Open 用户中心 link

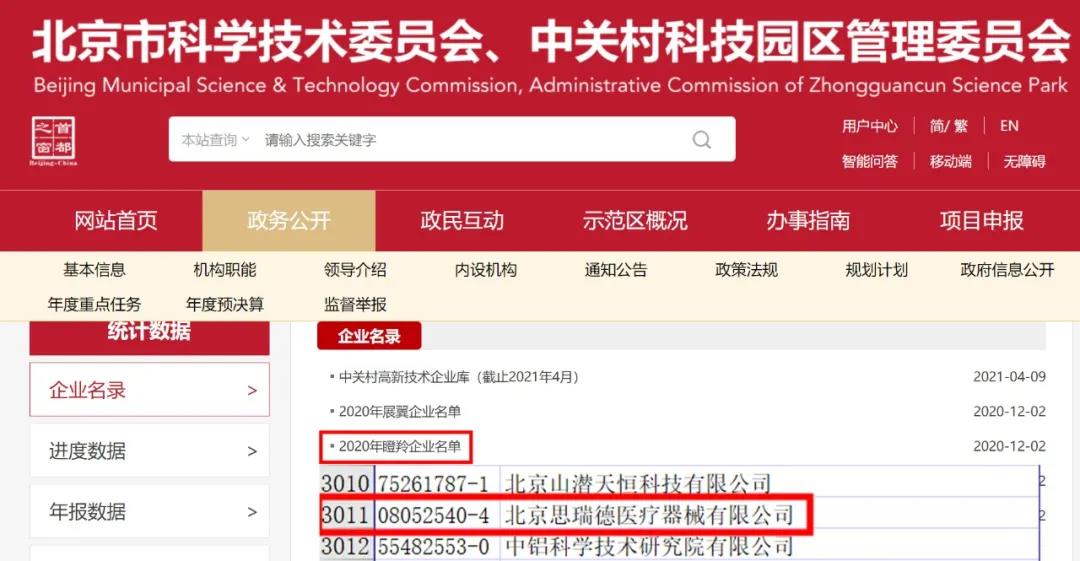pos(869,126)
